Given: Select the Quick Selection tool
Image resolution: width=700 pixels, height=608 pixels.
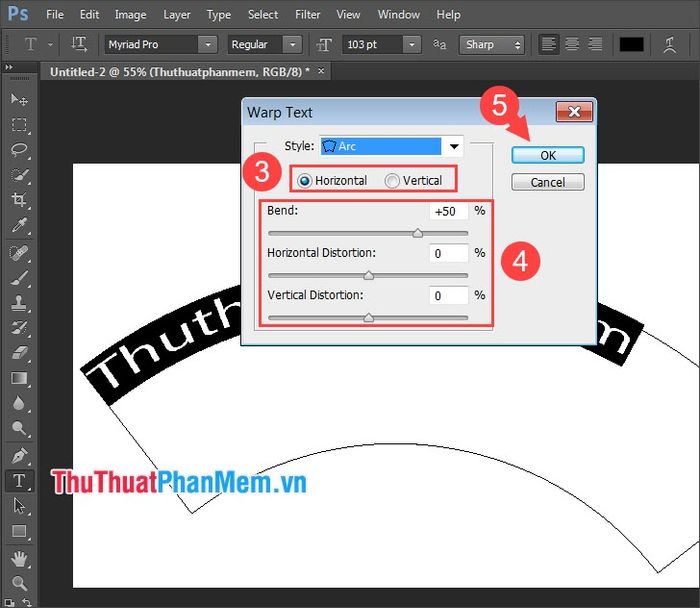Looking at the screenshot, I should [x=19, y=175].
